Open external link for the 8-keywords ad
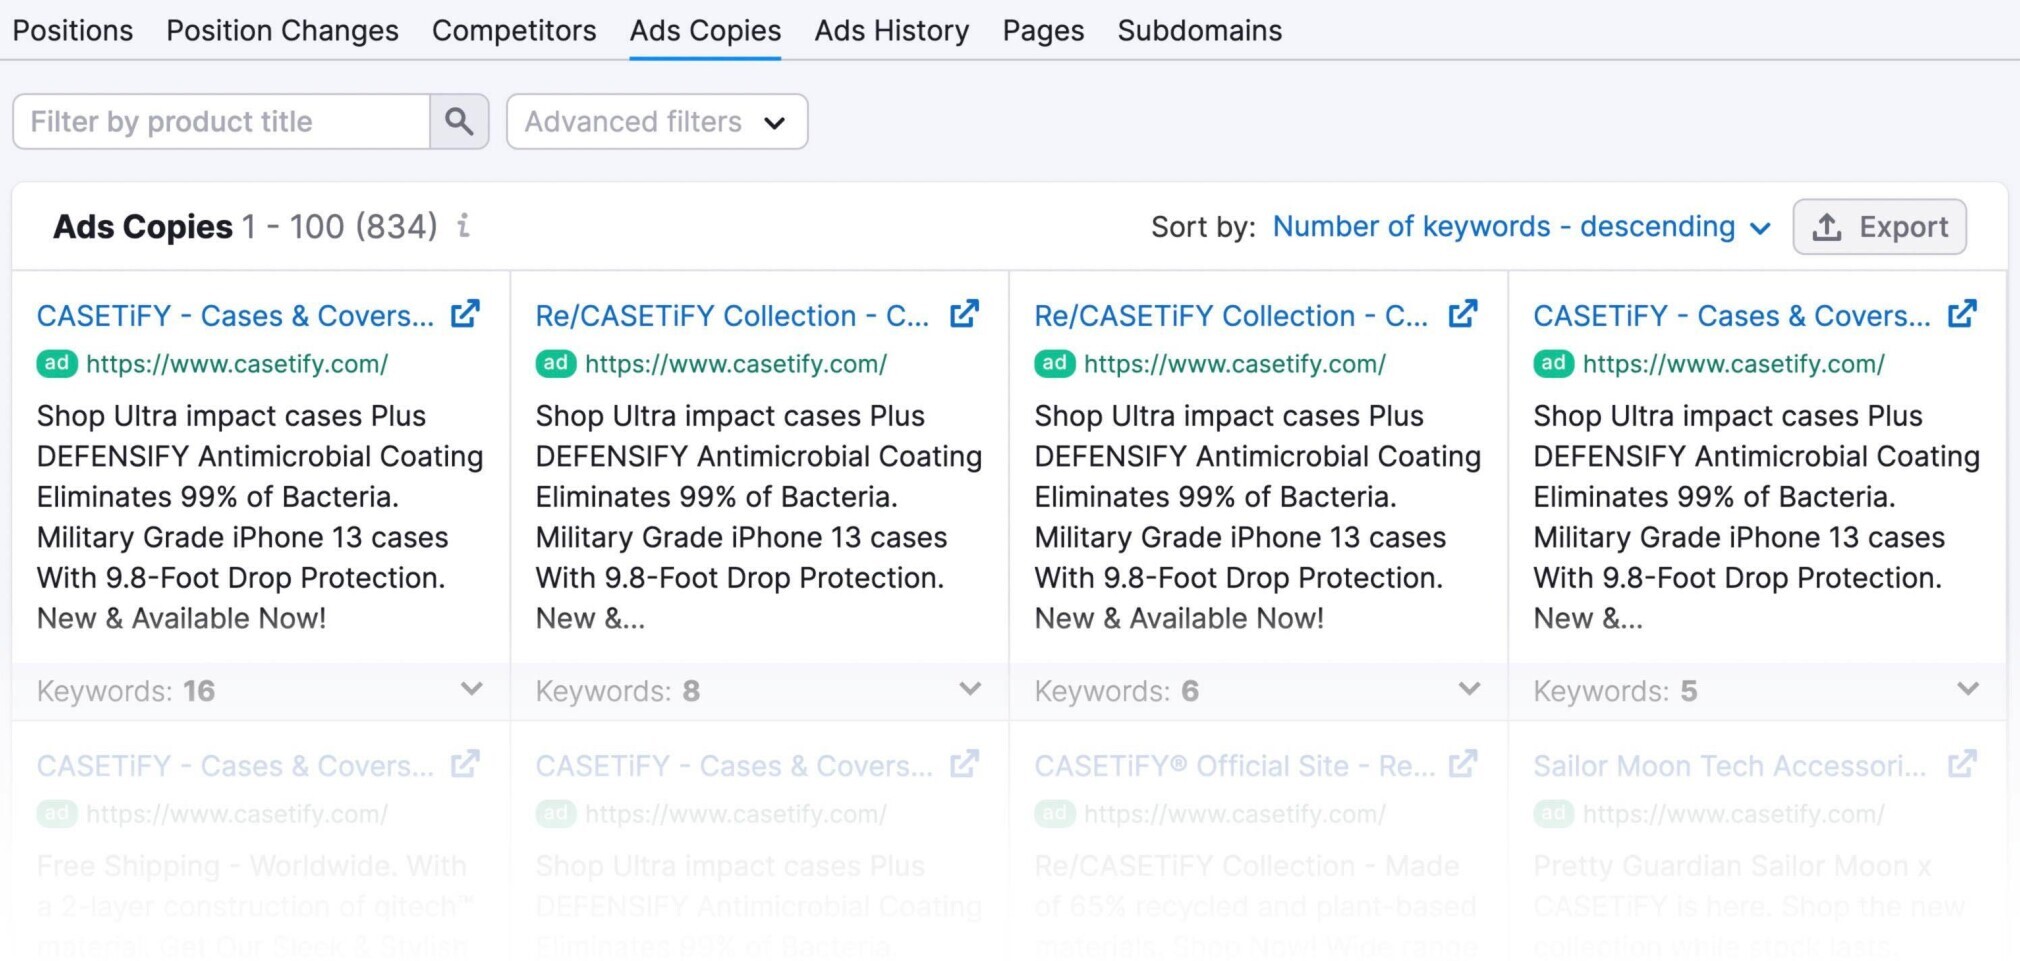Image resolution: width=2020 pixels, height=961 pixels. (x=964, y=314)
